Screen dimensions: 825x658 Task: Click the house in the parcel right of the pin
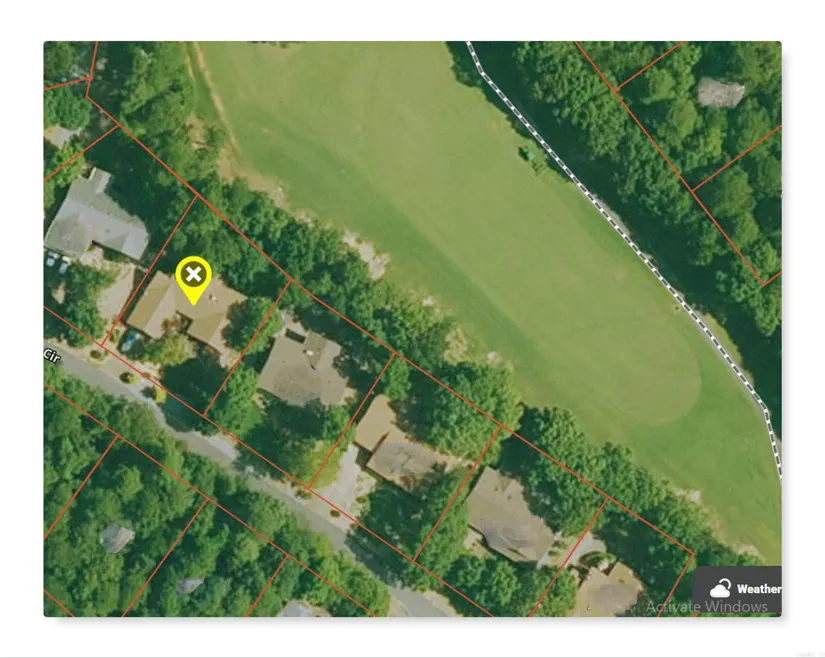point(304,368)
